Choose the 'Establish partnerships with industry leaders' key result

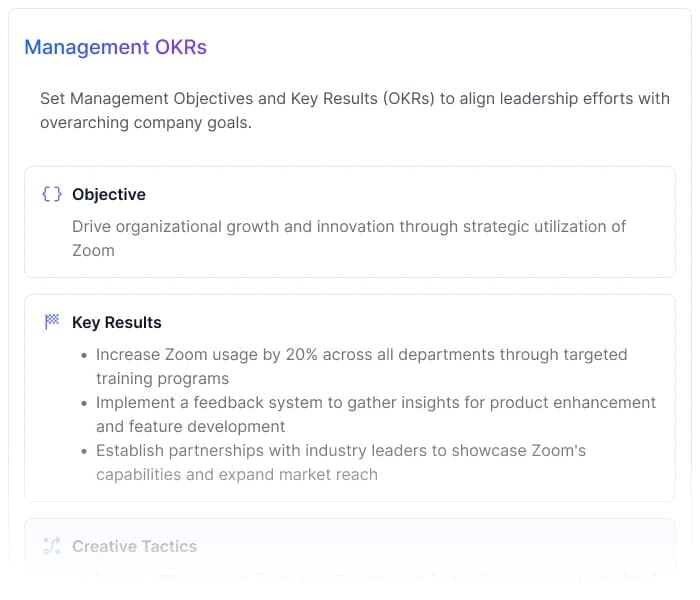pos(341,450)
